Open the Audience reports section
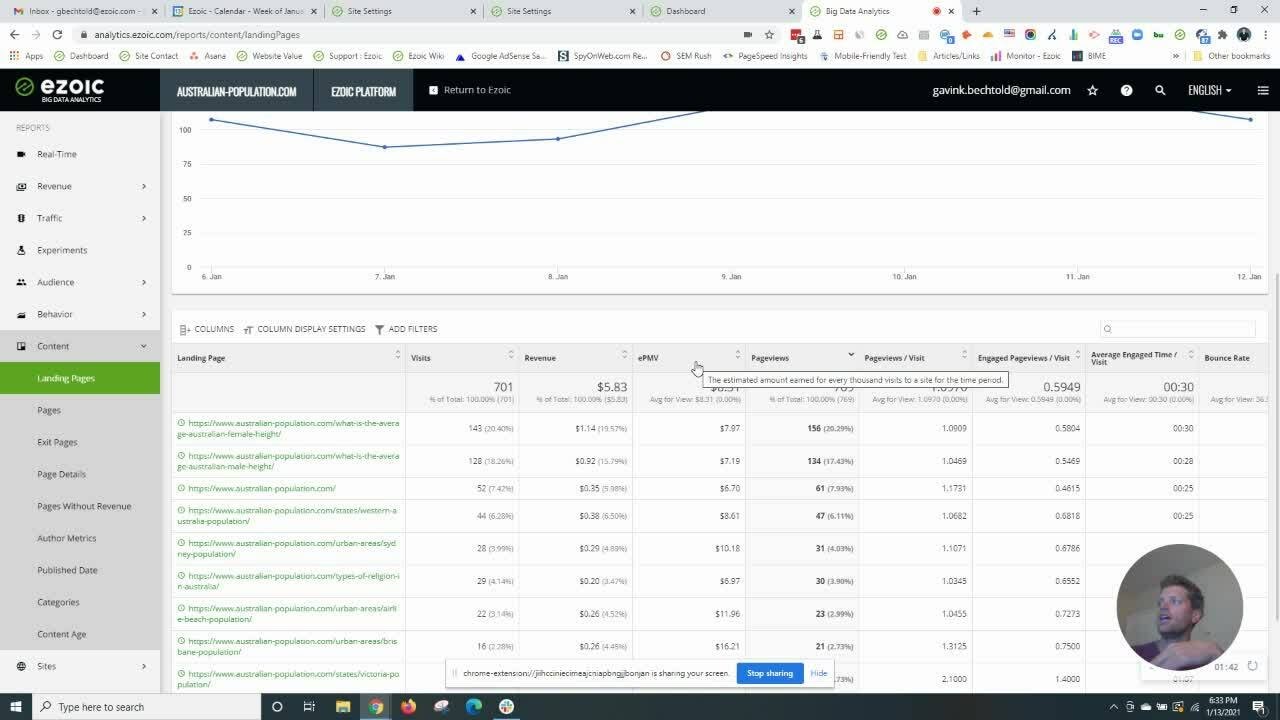Image resolution: width=1280 pixels, height=720 pixels. [53, 282]
